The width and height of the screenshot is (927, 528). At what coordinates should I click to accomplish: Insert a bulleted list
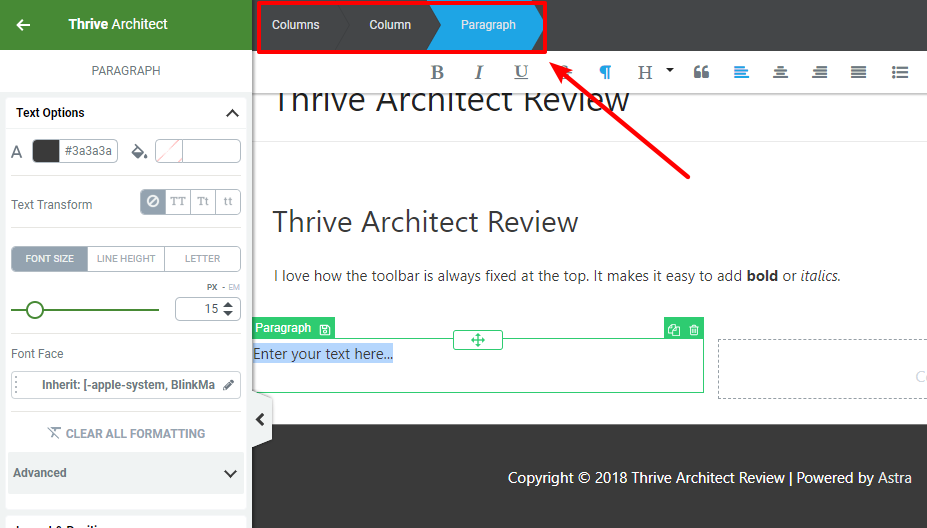coord(900,72)
